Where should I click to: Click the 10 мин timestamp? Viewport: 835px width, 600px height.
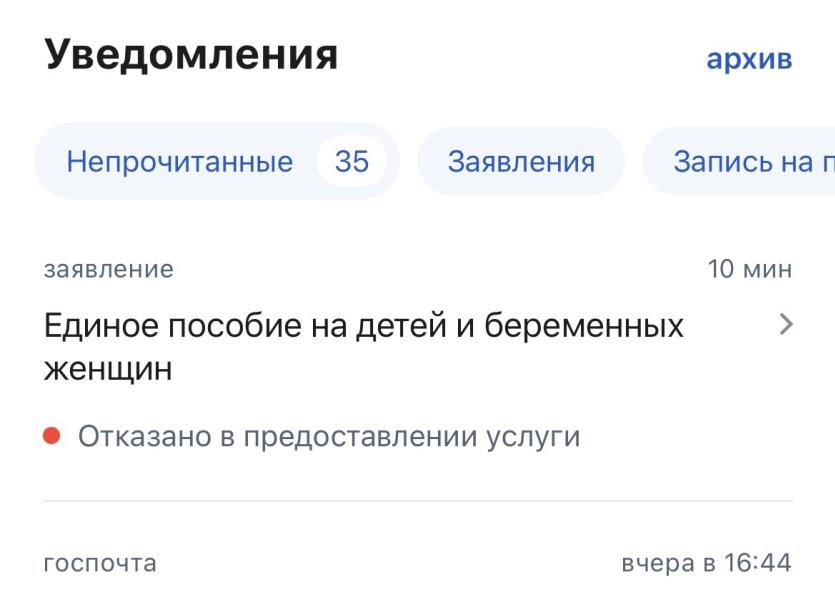(750, 269)
